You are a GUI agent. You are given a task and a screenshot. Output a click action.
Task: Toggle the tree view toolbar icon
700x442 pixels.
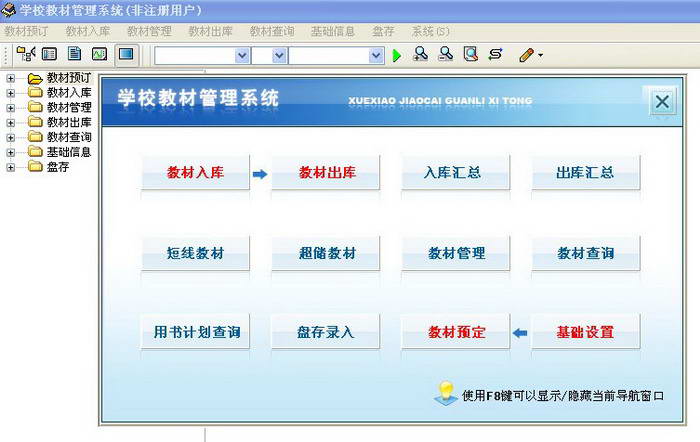[x=25, y=54]
